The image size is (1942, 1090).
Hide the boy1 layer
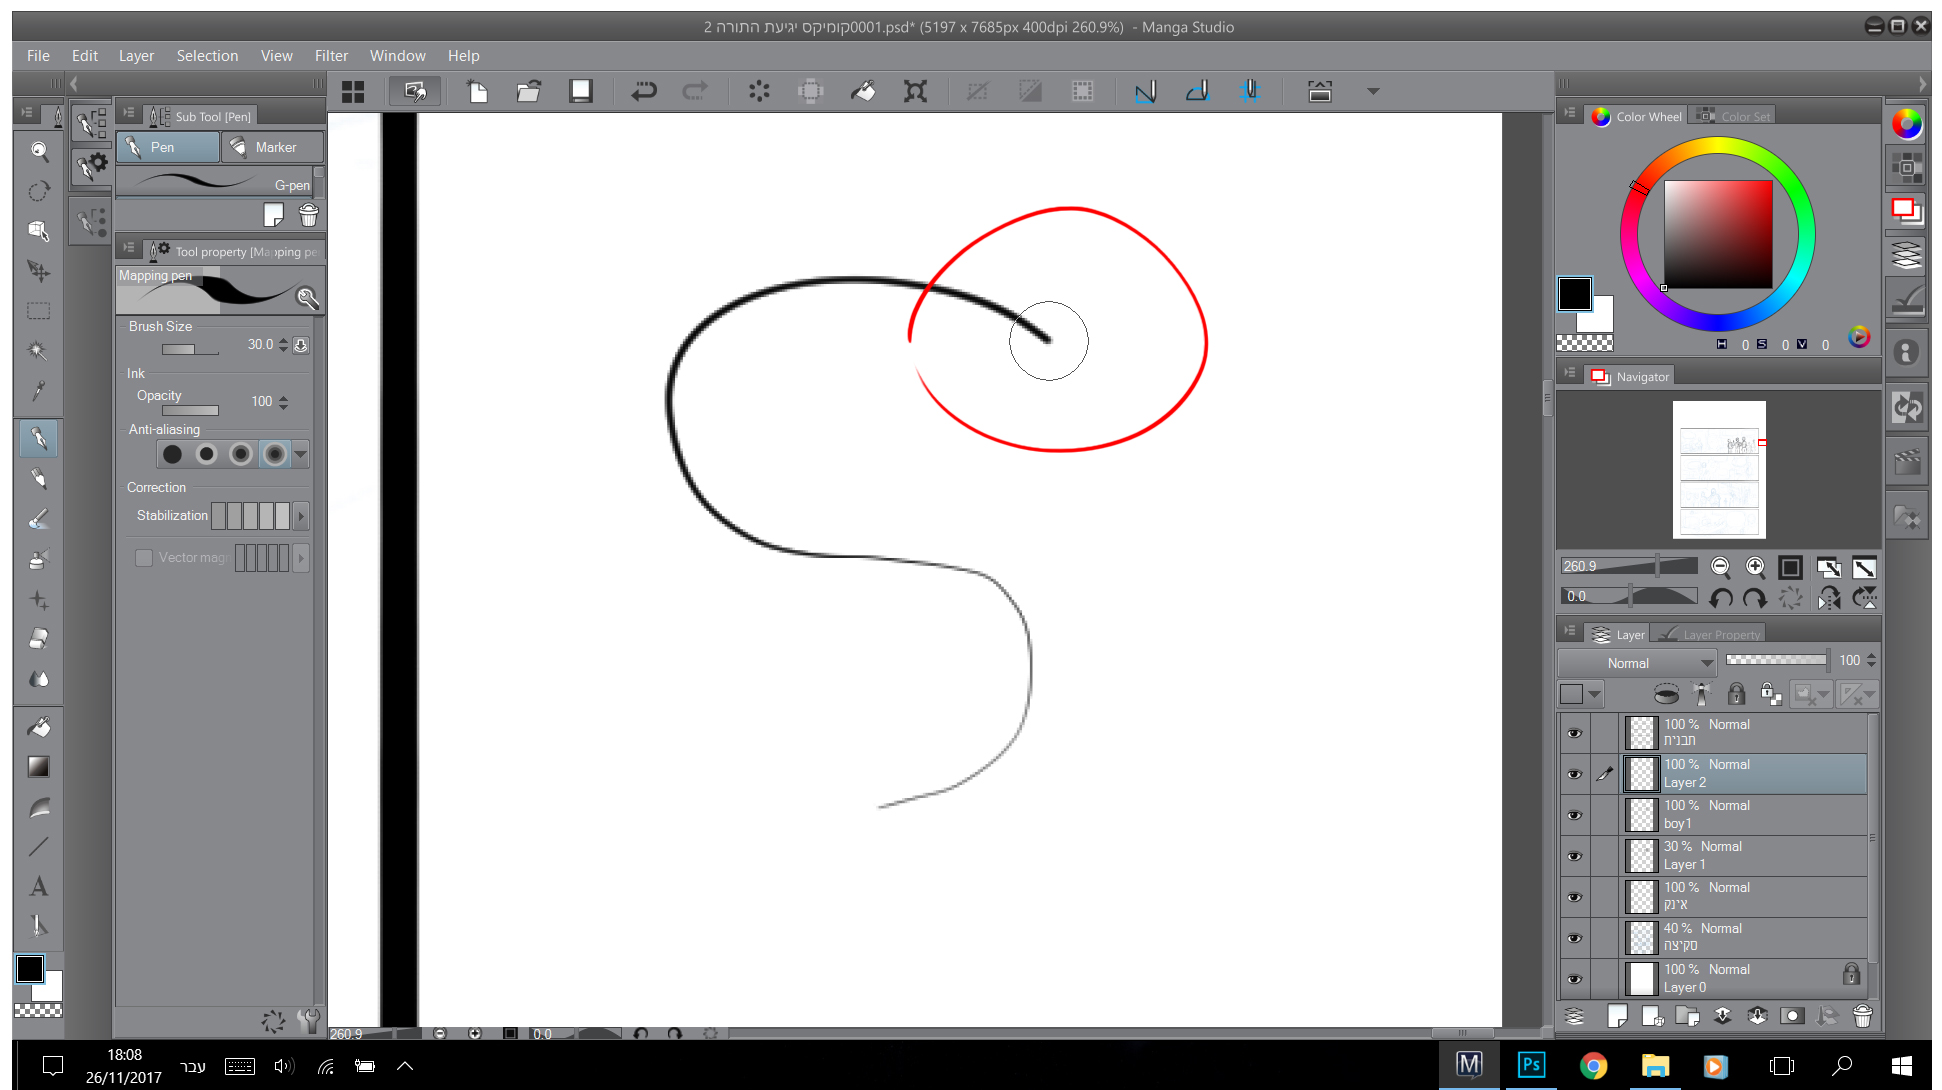point(1574,815)
